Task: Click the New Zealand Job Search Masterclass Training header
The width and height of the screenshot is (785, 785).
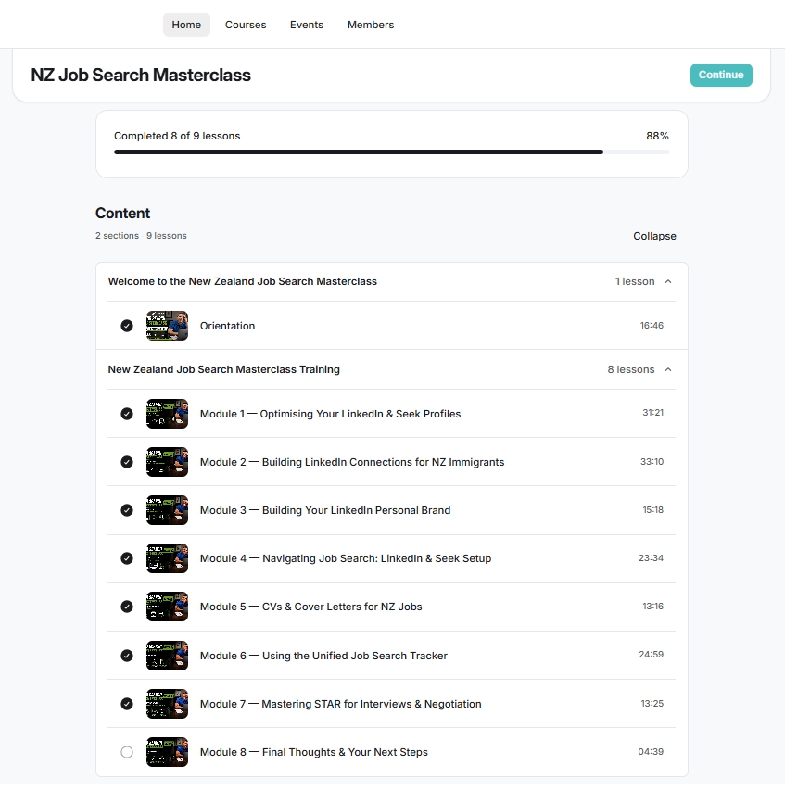Action: click(x=223, y=369)
